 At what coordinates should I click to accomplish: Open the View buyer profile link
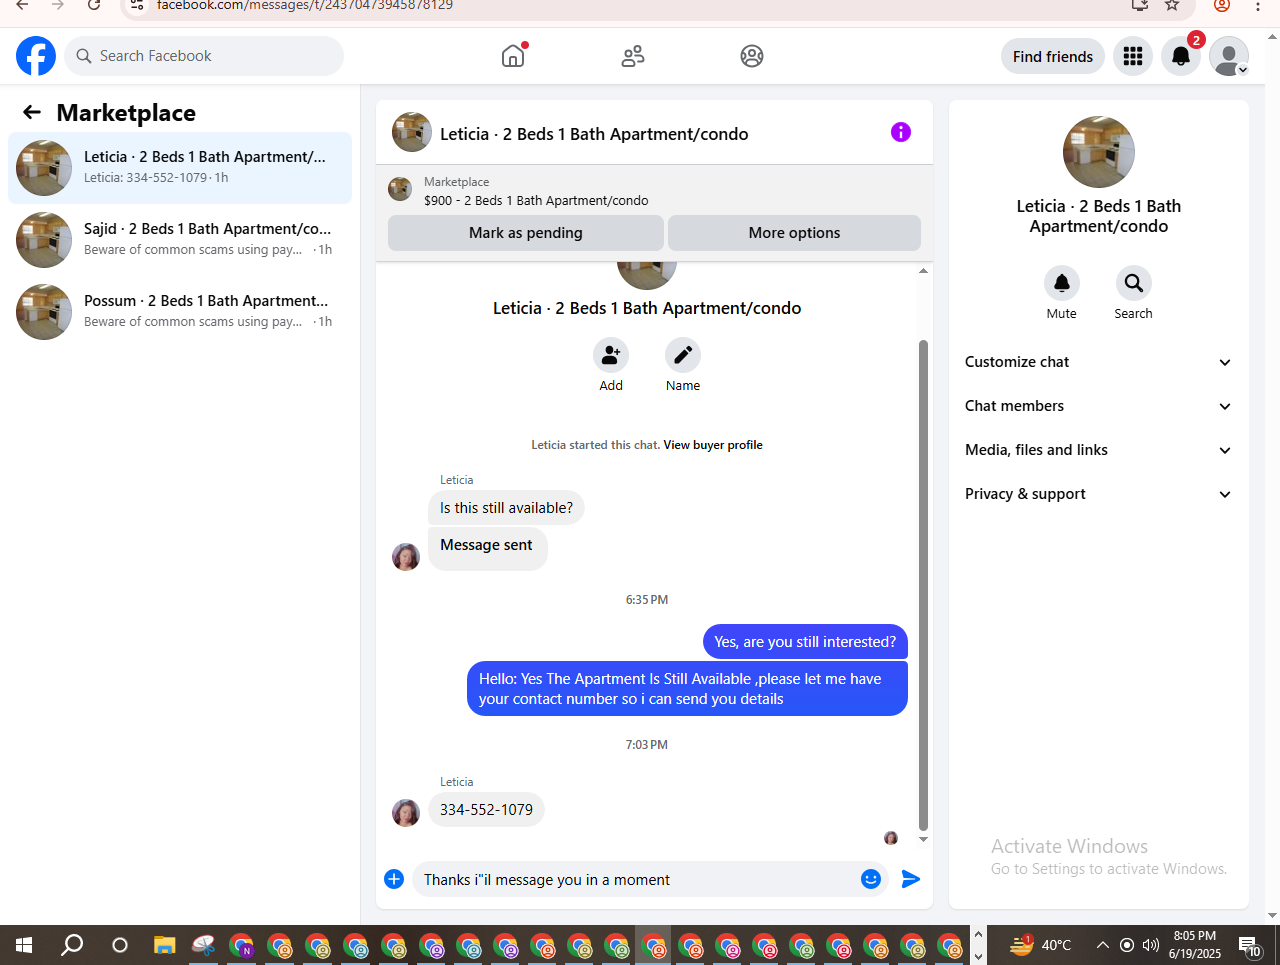click(x=713, y=445)
